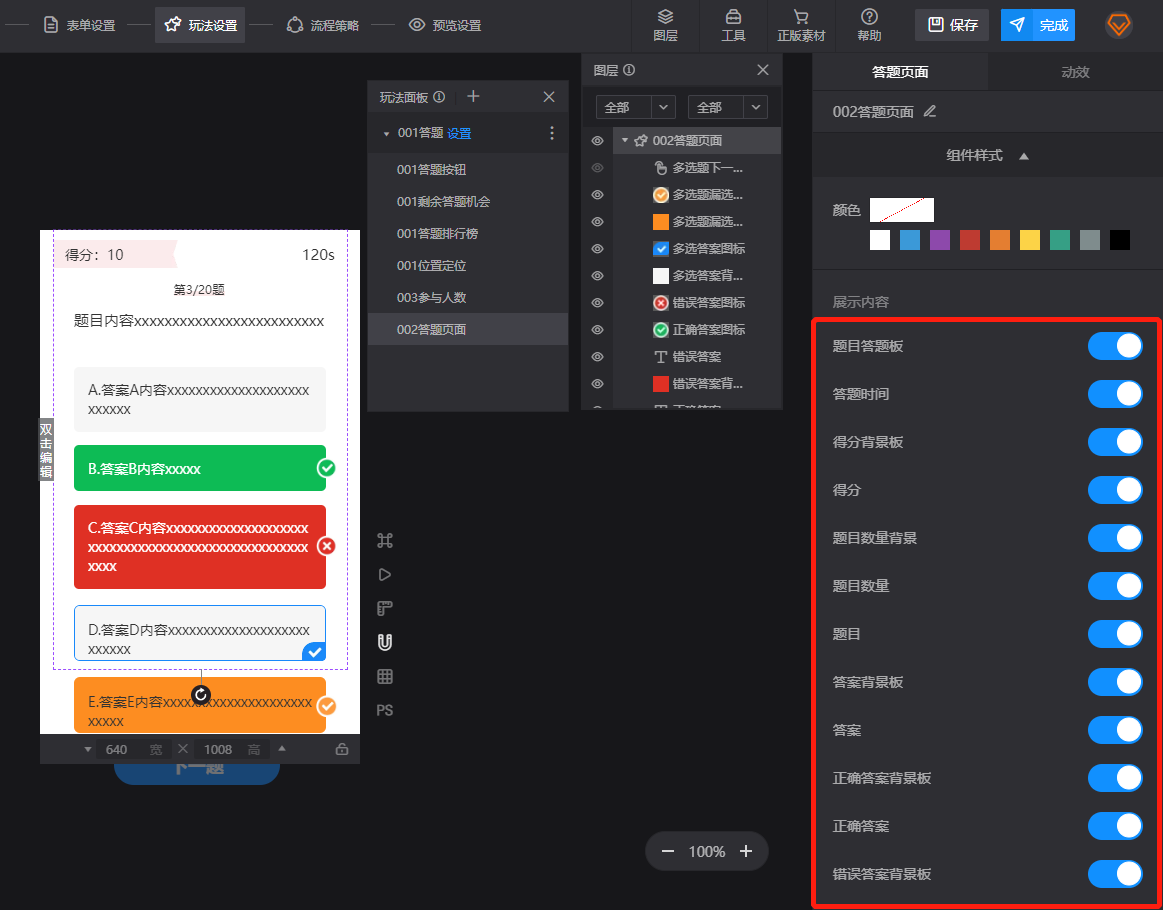
Task: Toggle the ruler icon beside canvas
Action: pyautogui.click(x=384, y=609)
